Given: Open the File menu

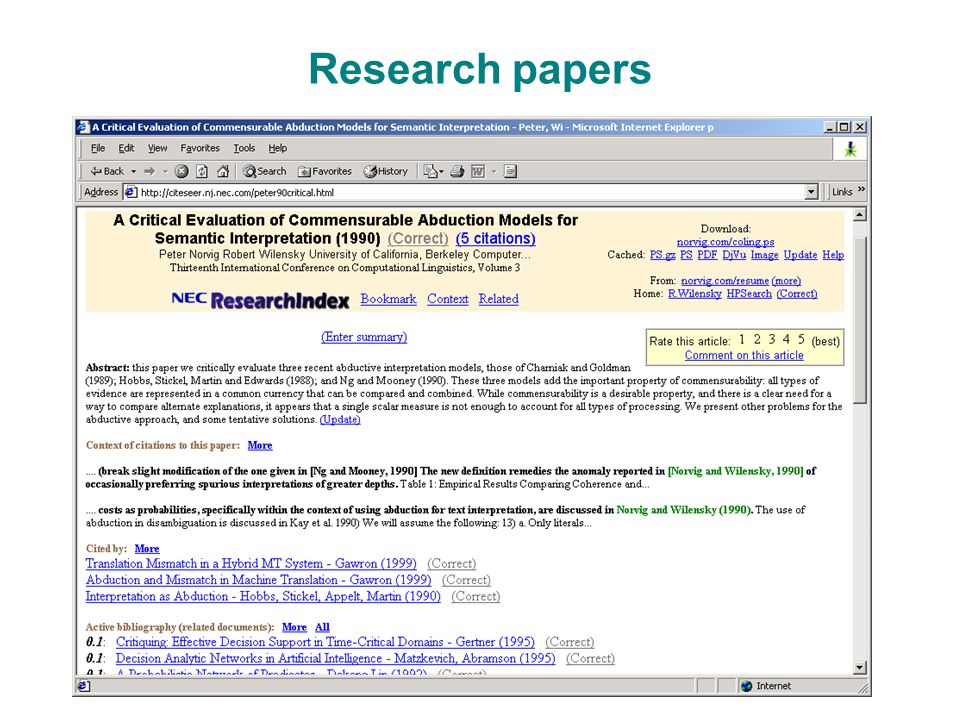Looking at the screenshot, I should tap(98, 148).
